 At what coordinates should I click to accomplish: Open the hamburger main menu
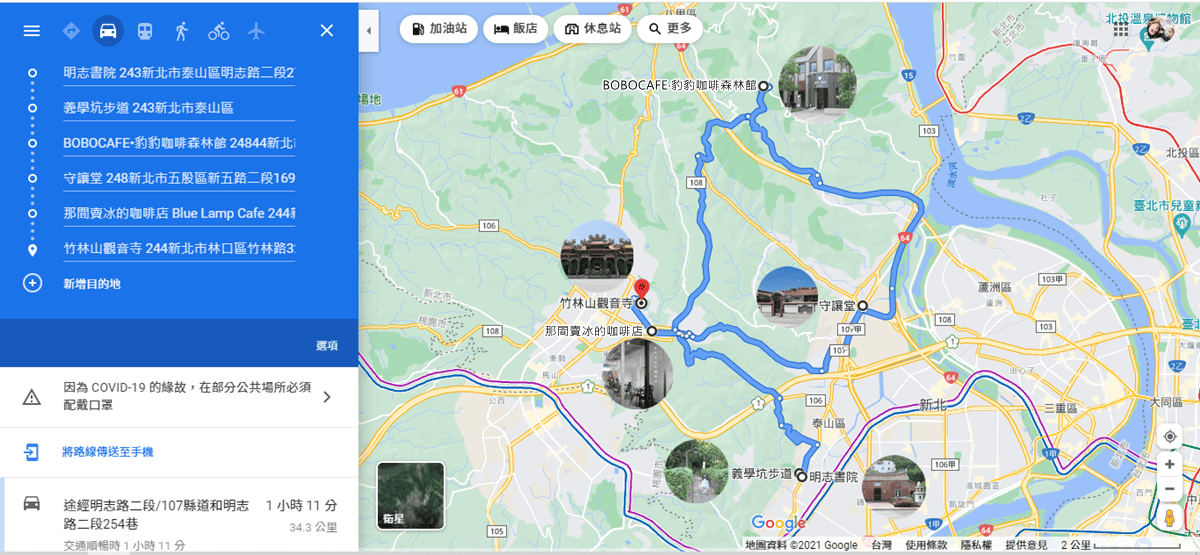32,31
